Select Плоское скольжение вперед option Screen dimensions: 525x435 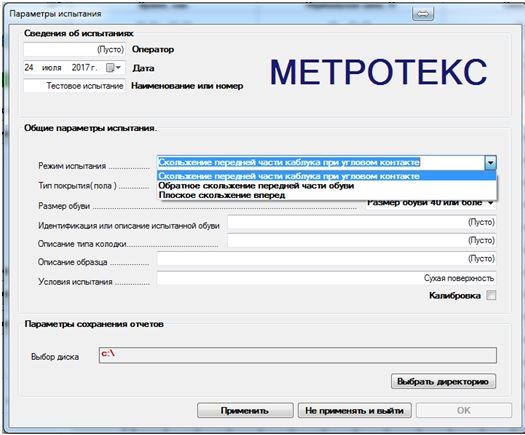pyautogui.click(x=326, y=195)
